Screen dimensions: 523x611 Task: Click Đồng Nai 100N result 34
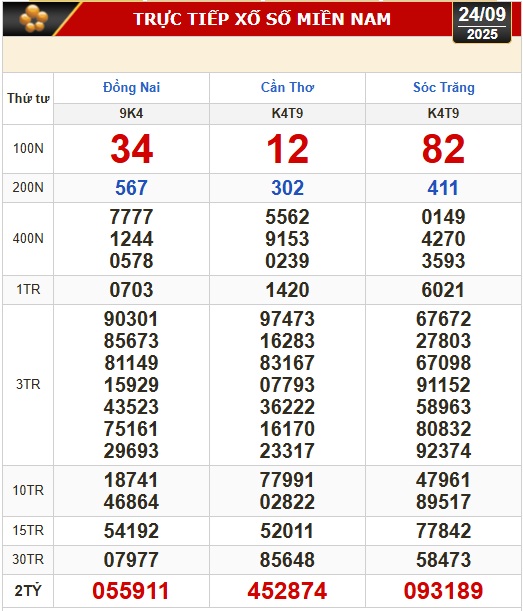click(131, 149)
